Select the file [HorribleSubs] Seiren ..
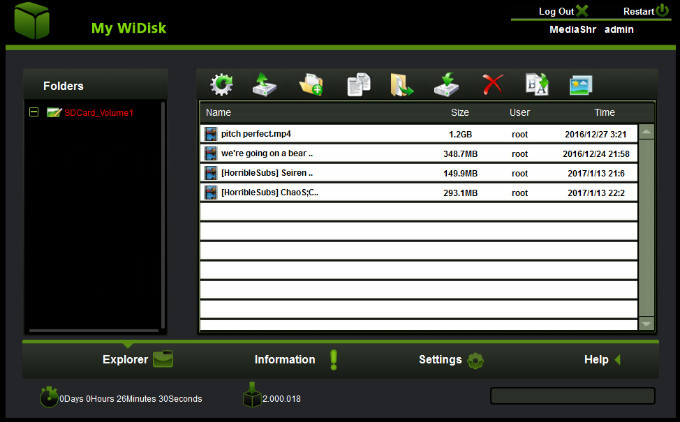The height and width of the screenshot is (422, 680). pyautogui.click(x=267, y=173)
